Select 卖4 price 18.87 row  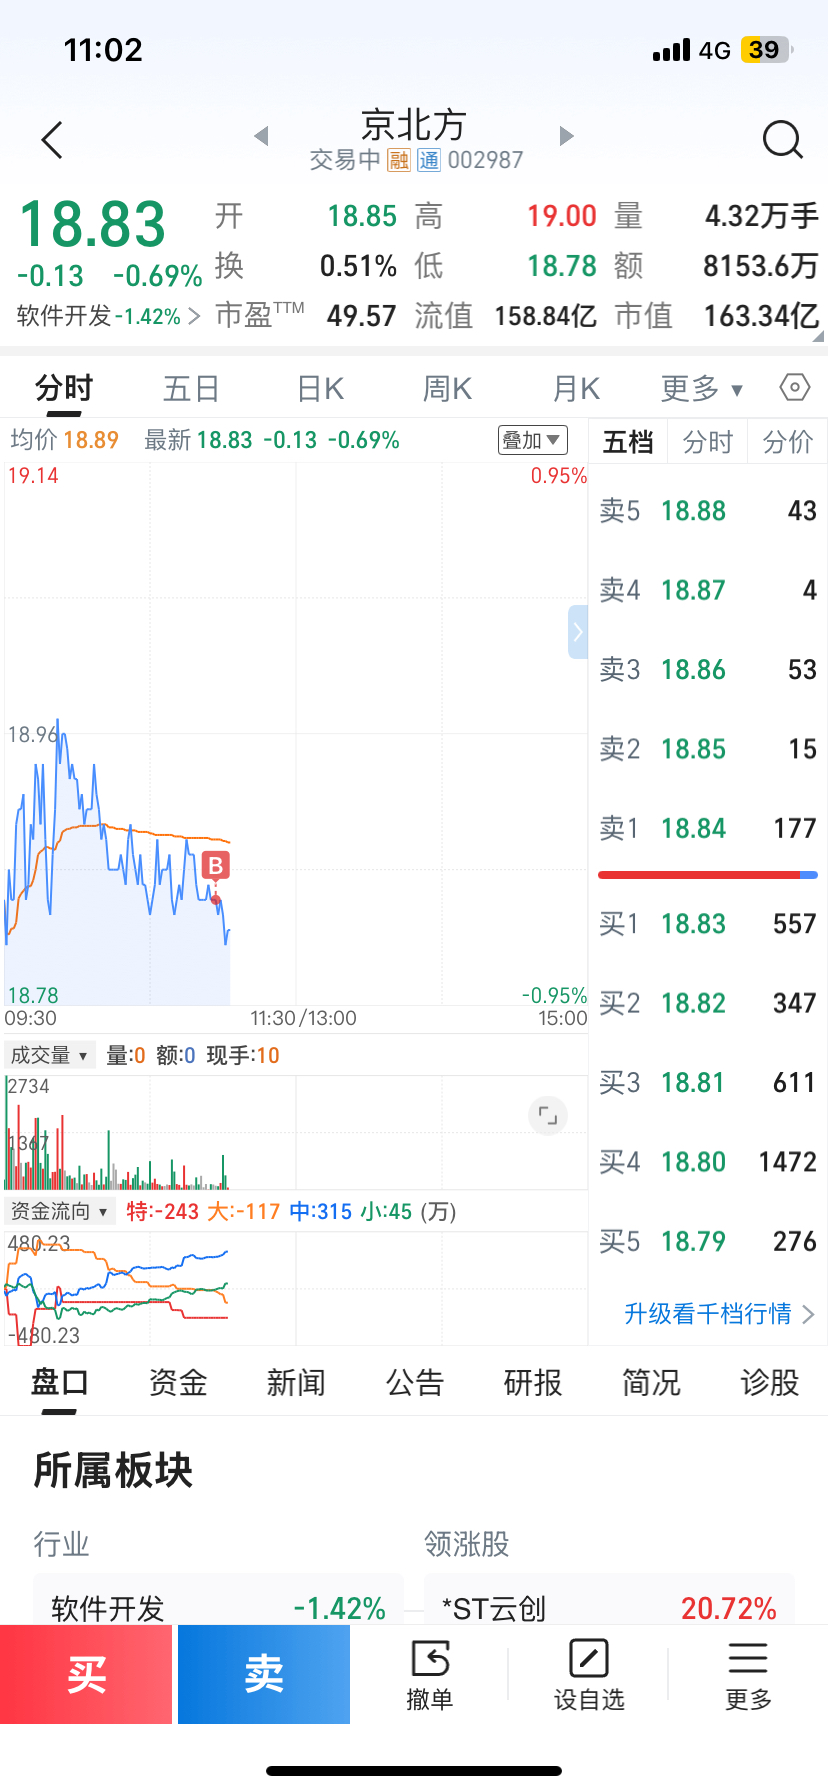708,590
